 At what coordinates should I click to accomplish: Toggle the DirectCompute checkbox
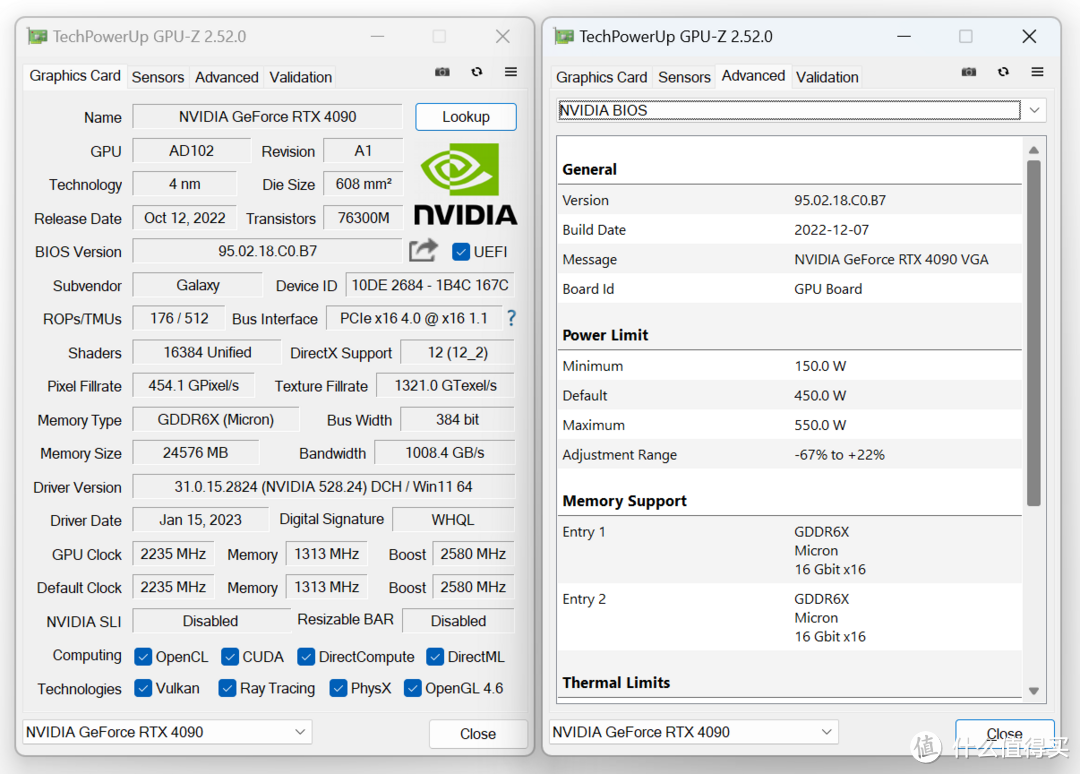[306, 657]
